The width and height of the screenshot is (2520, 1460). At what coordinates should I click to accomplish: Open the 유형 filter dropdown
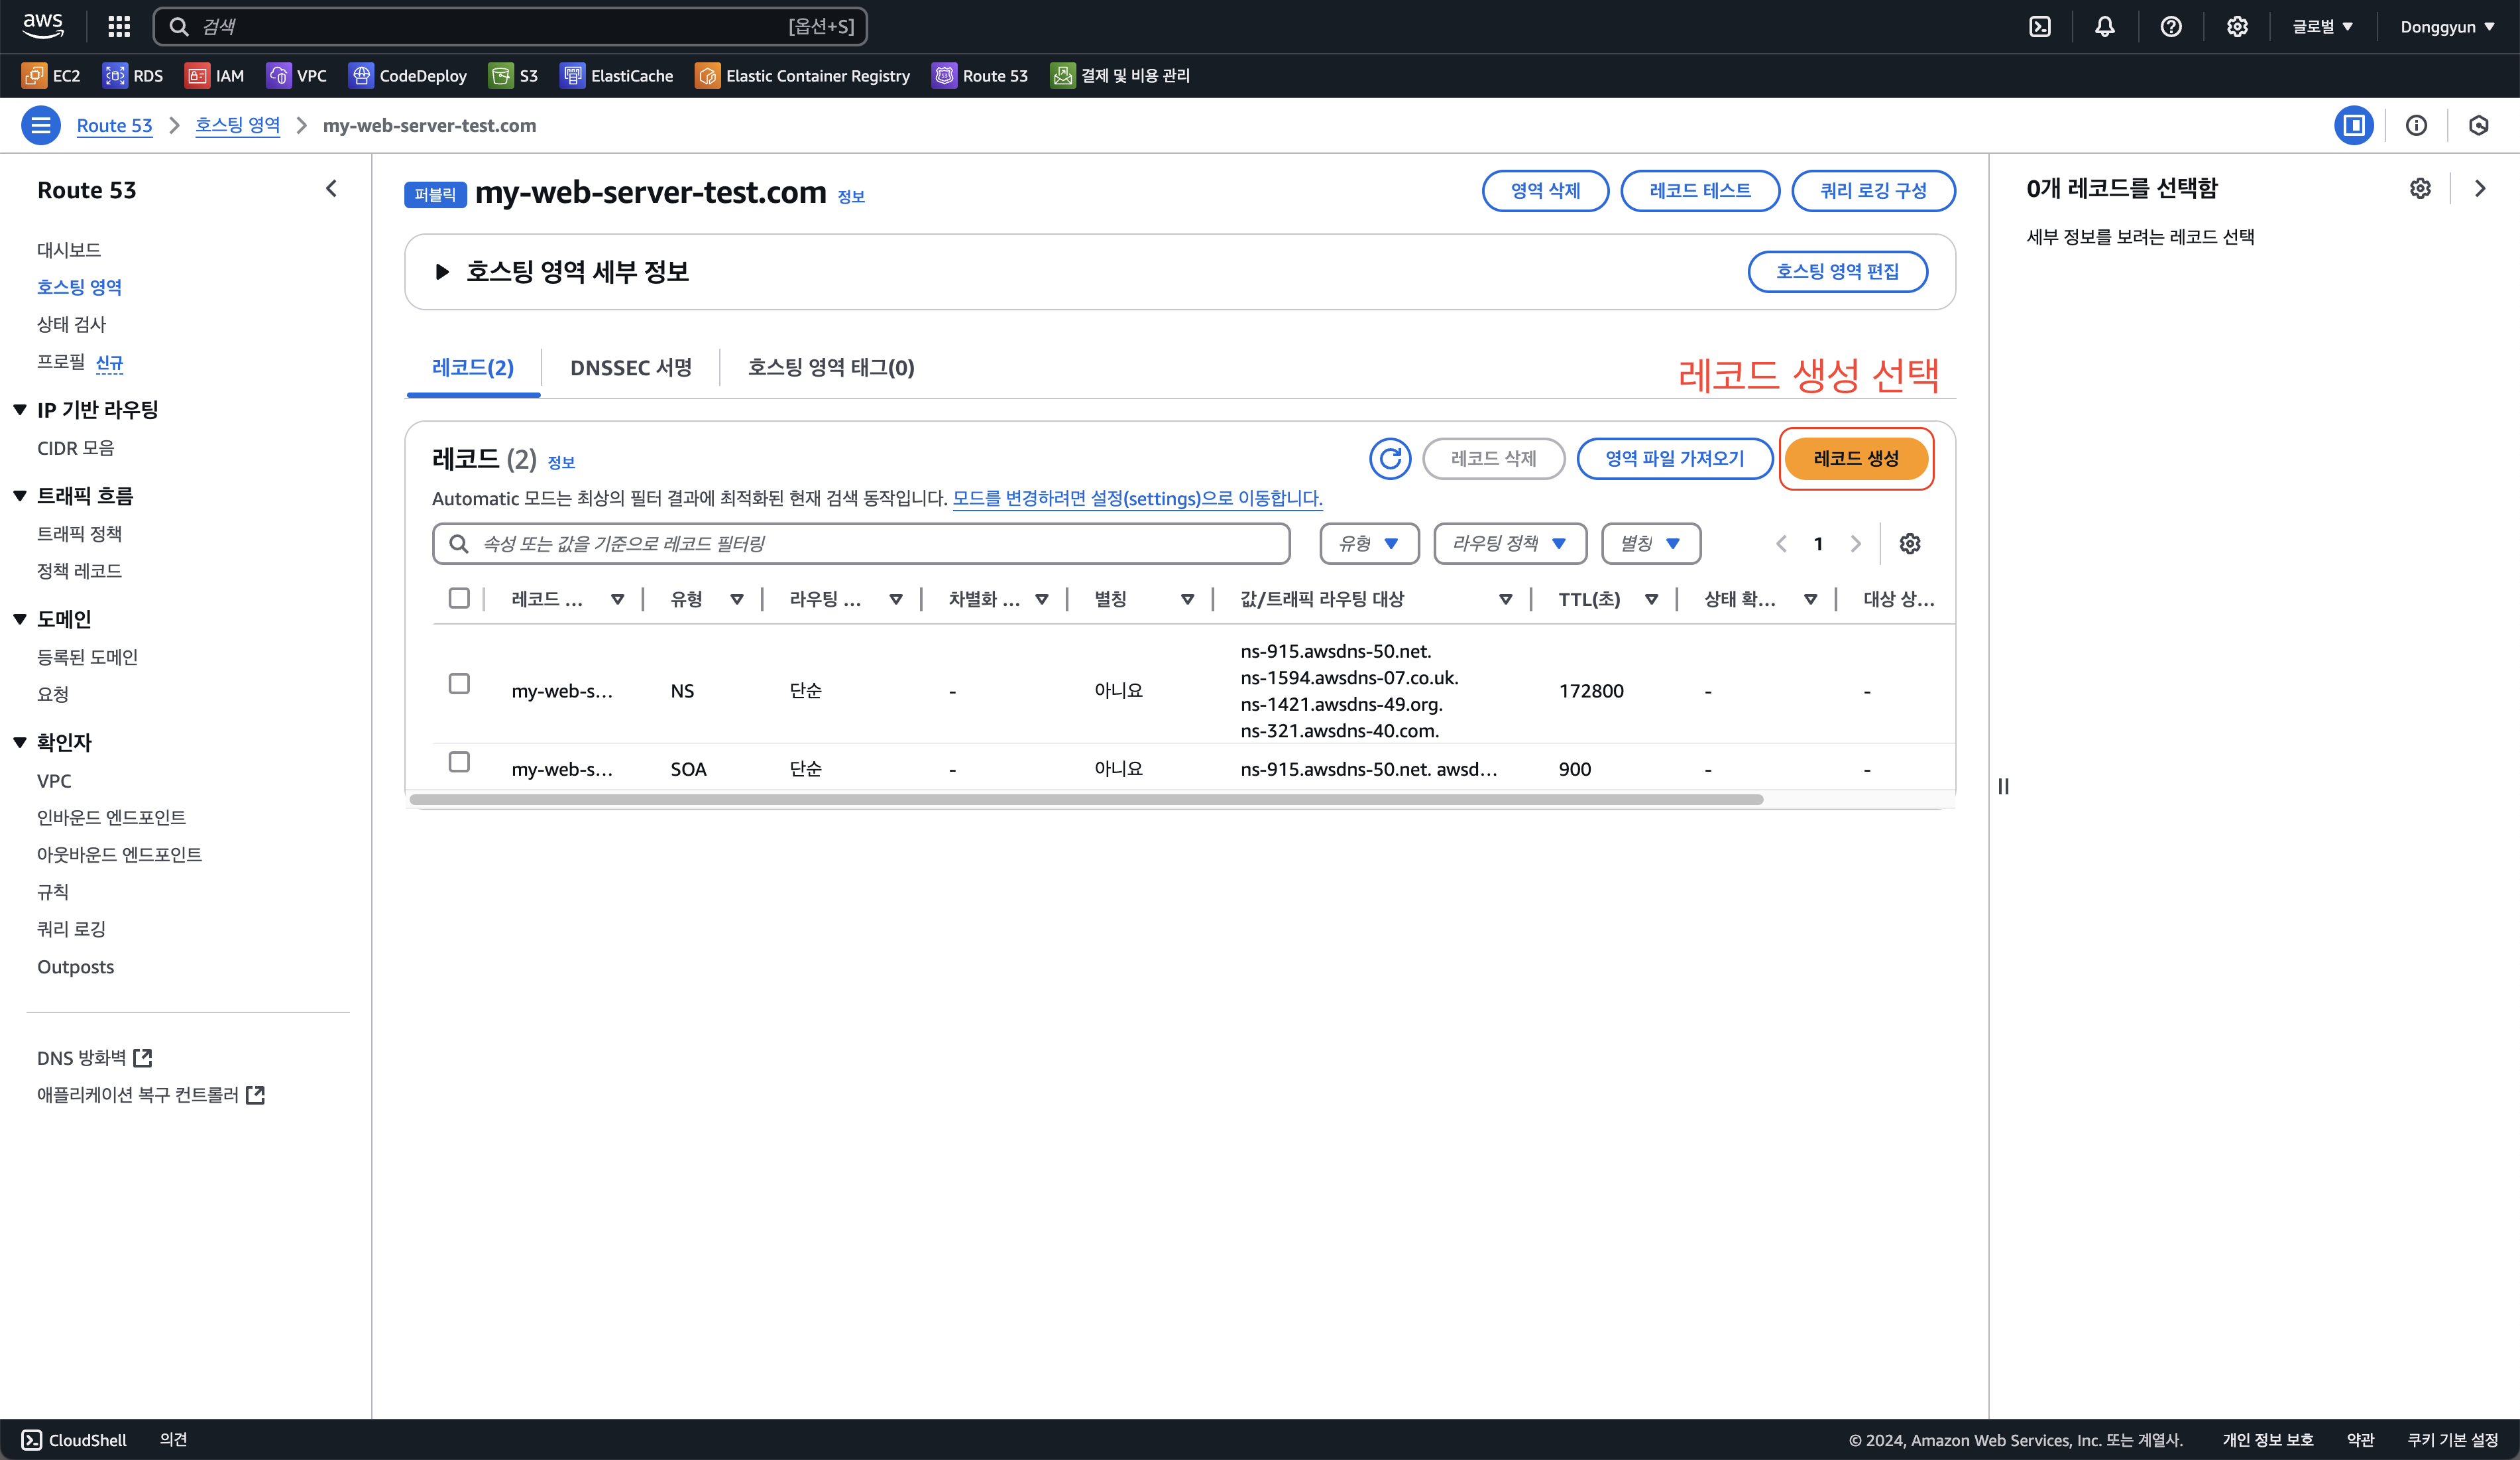[1368, 544]
